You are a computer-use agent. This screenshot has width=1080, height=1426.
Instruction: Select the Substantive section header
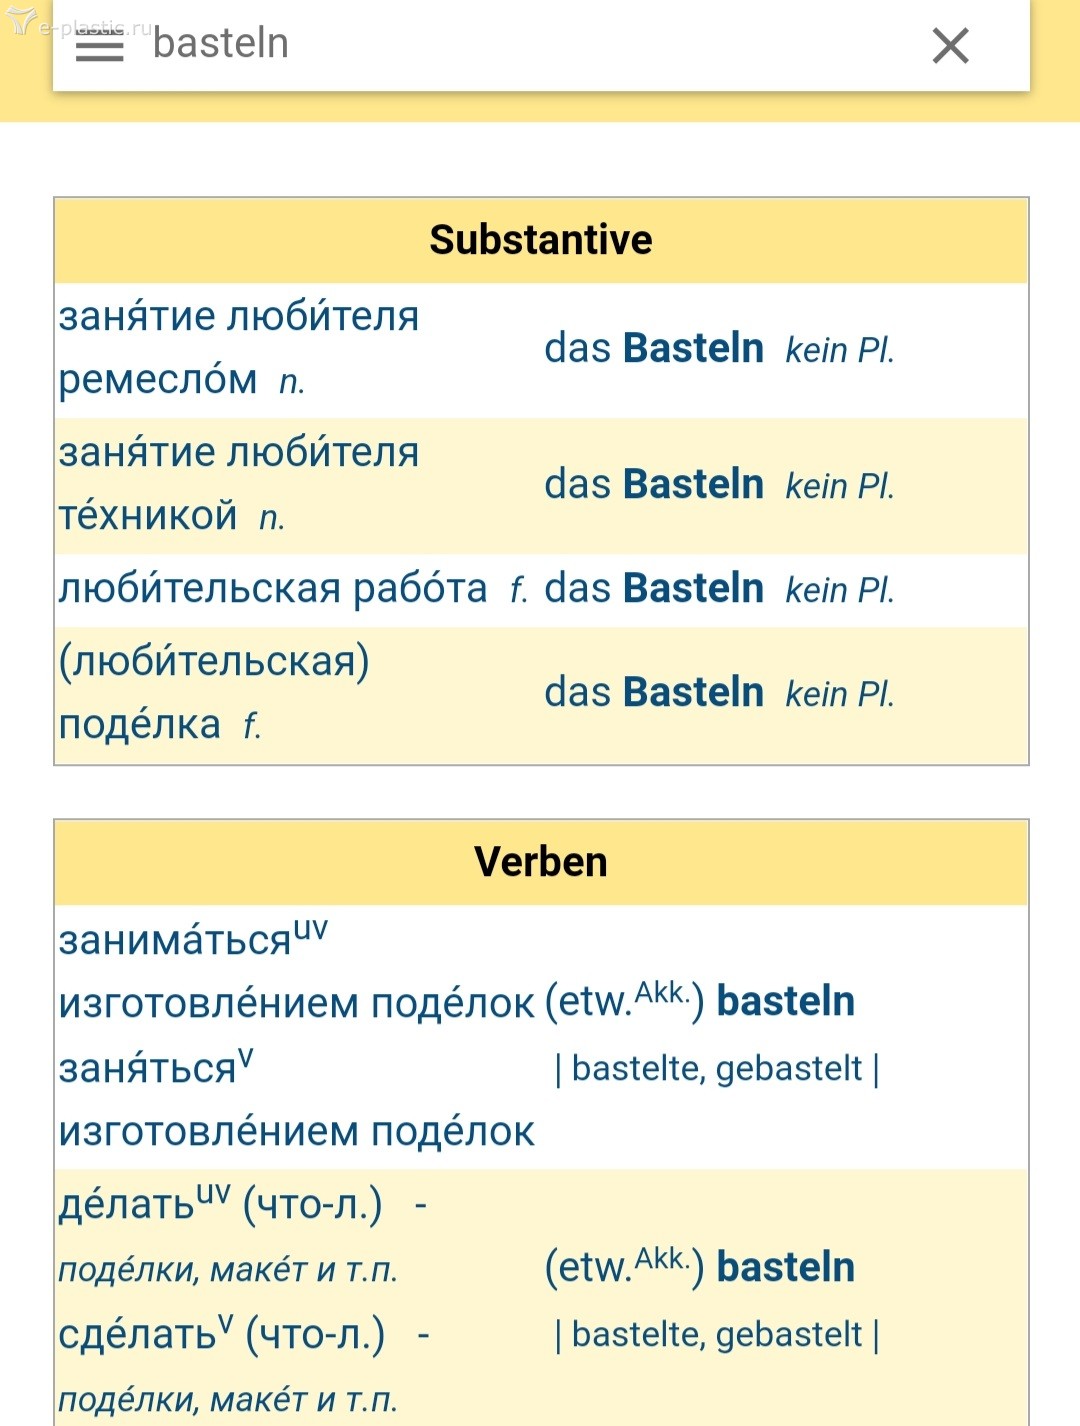(x=540, y=240)
